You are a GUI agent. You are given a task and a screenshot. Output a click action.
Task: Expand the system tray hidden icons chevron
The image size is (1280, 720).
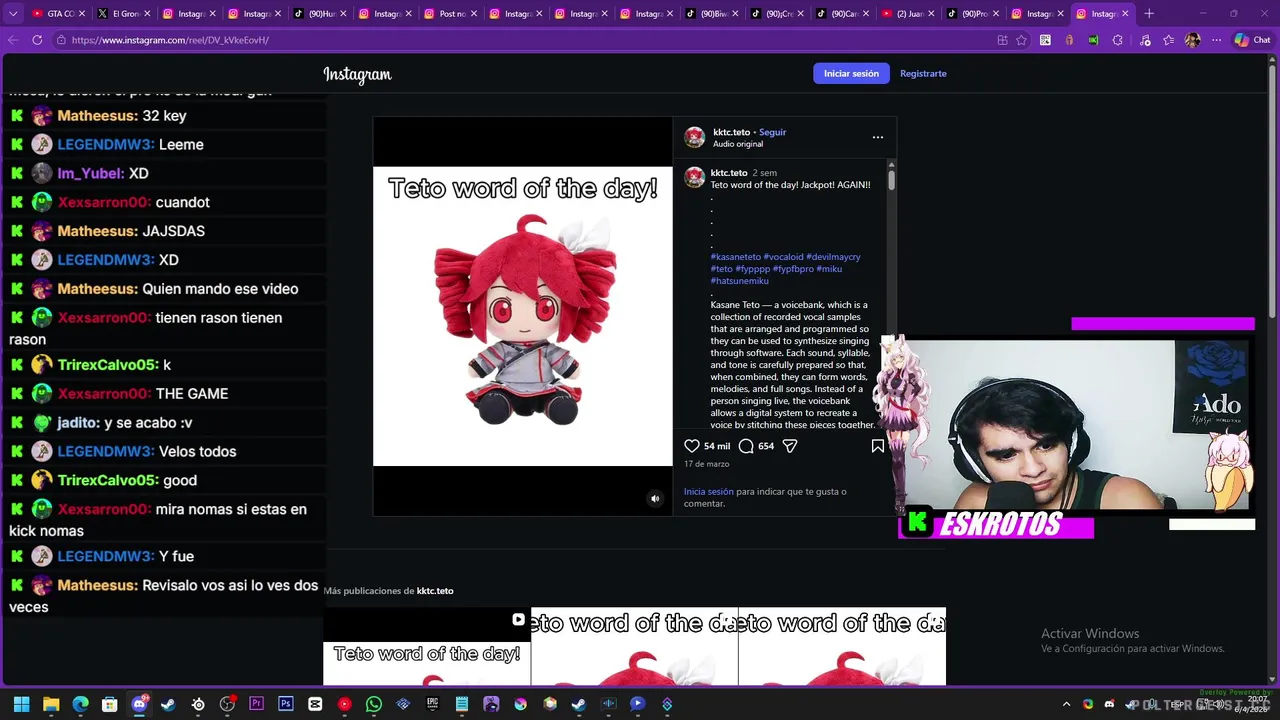point(1066,704)
